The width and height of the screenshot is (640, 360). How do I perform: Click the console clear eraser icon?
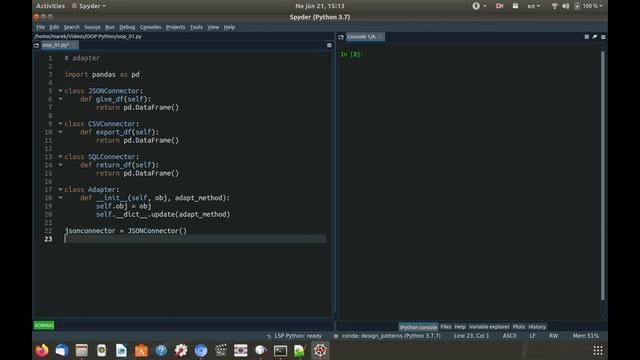tap(595, 37)
